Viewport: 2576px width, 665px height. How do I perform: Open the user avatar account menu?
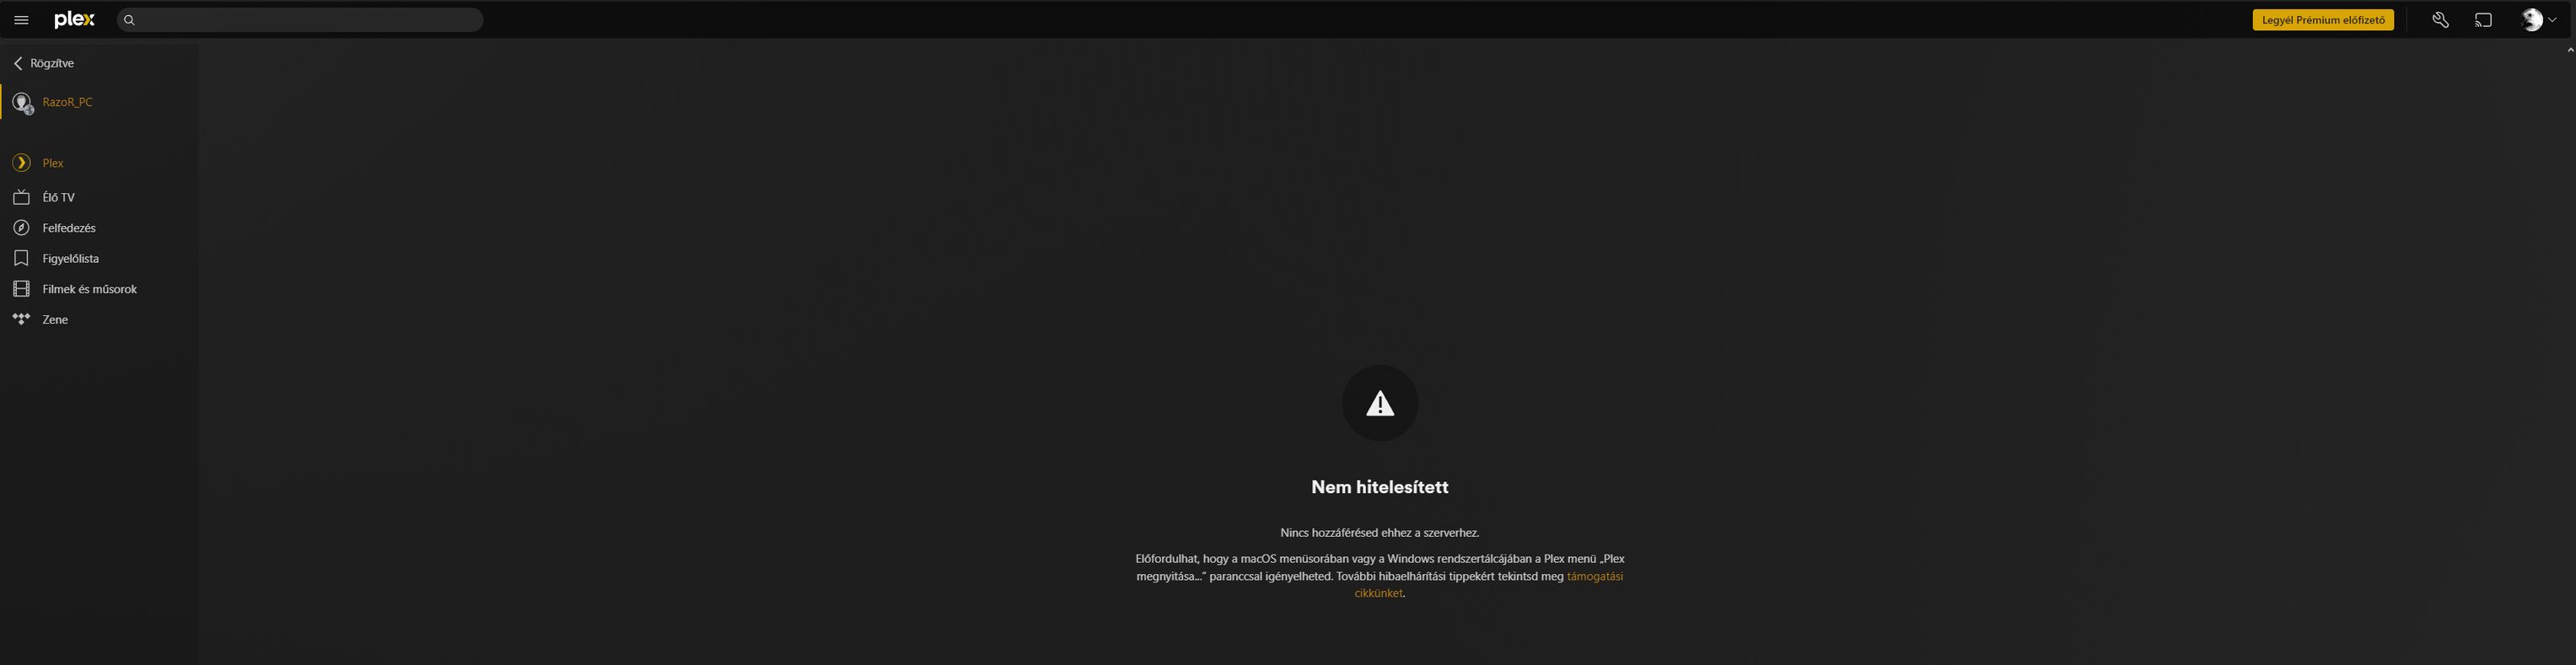point(2532,20)
